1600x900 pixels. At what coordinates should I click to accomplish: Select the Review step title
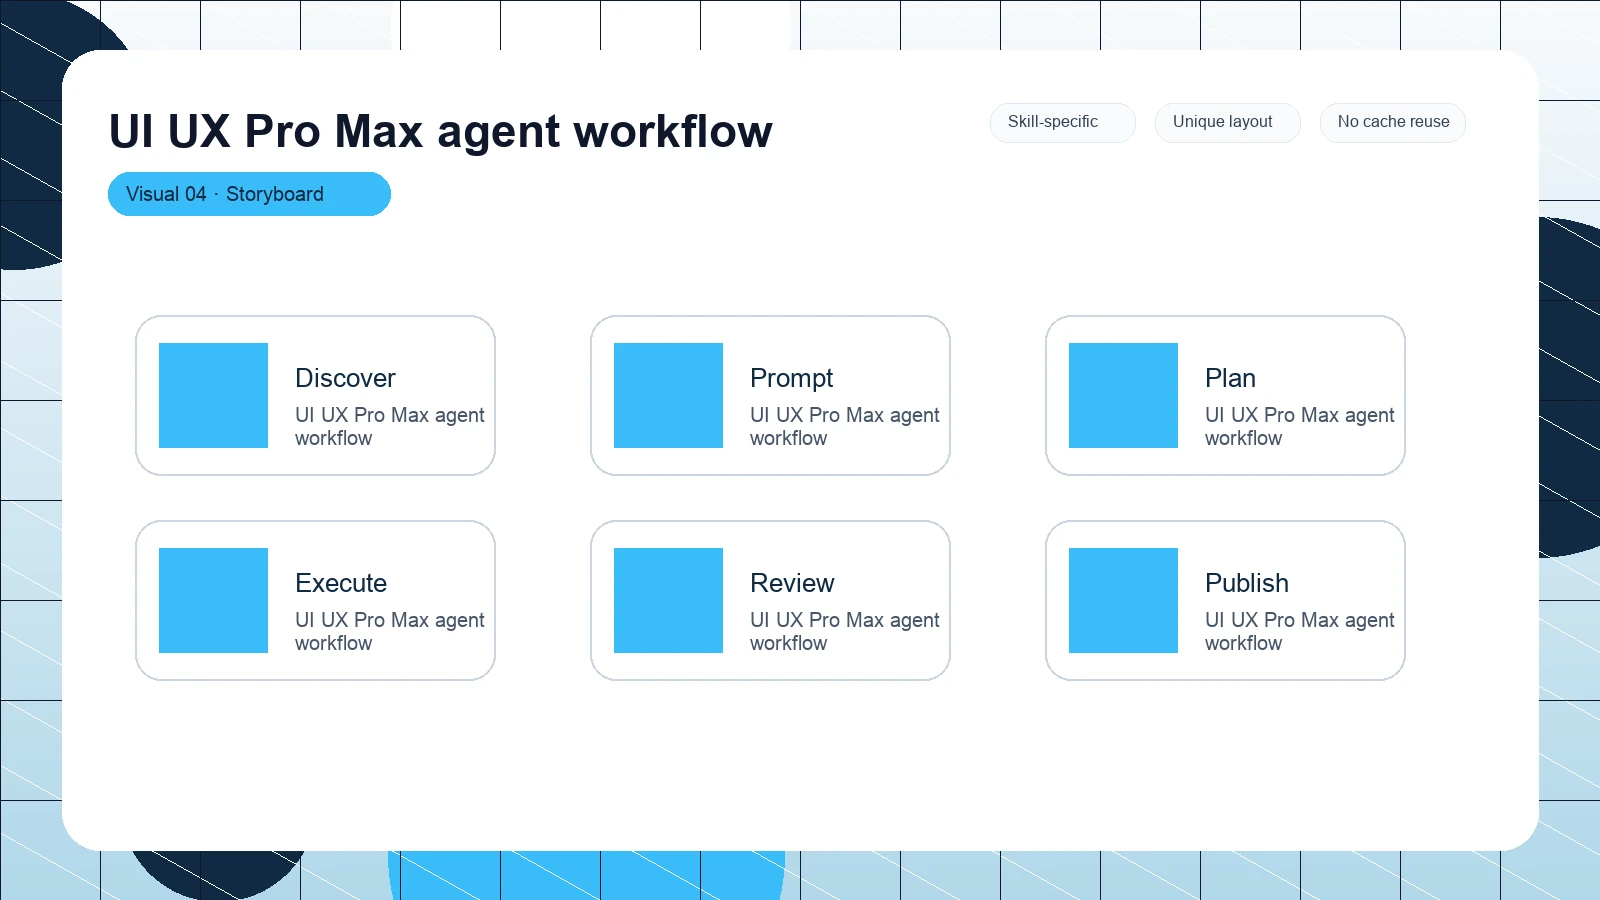(x=792, y=583)
